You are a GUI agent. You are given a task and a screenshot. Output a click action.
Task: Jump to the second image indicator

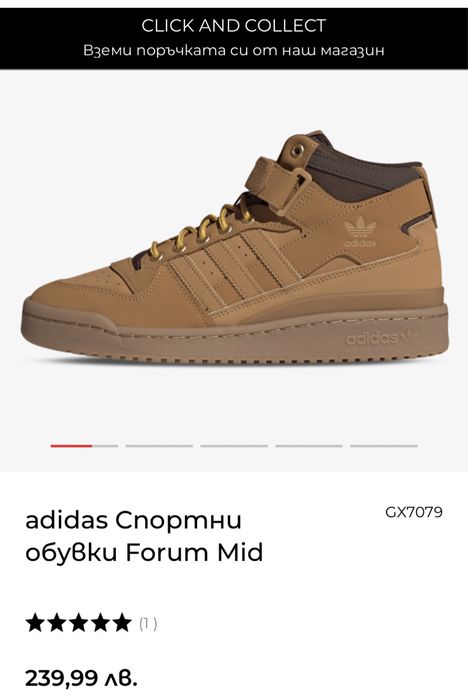[159, 445]
